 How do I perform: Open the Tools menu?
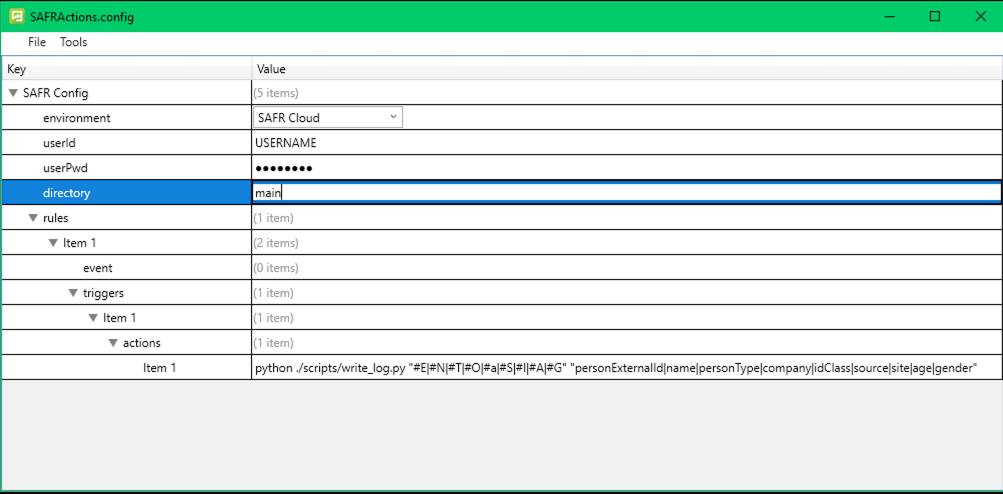(73, 42)
